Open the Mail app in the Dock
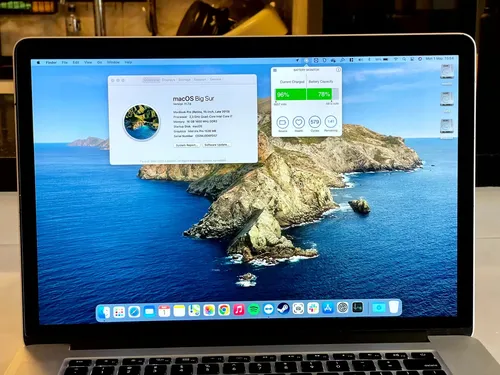This screenshot has height=375, width=500. click(149, 312)
